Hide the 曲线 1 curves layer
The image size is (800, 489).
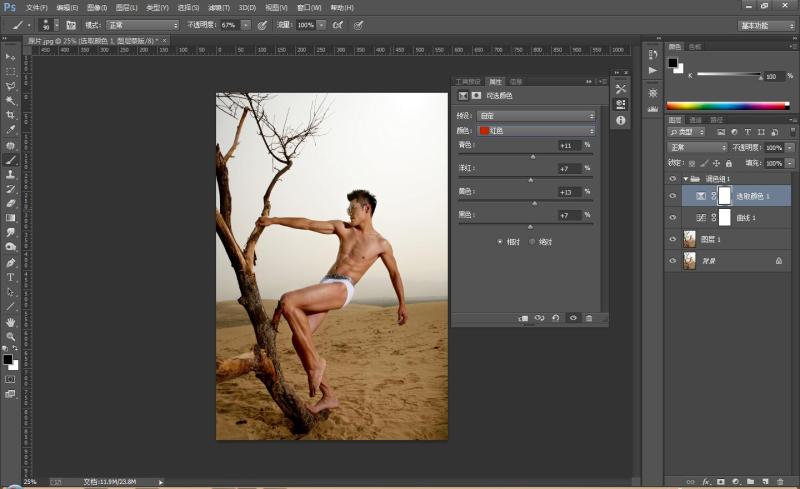[672, 218]
